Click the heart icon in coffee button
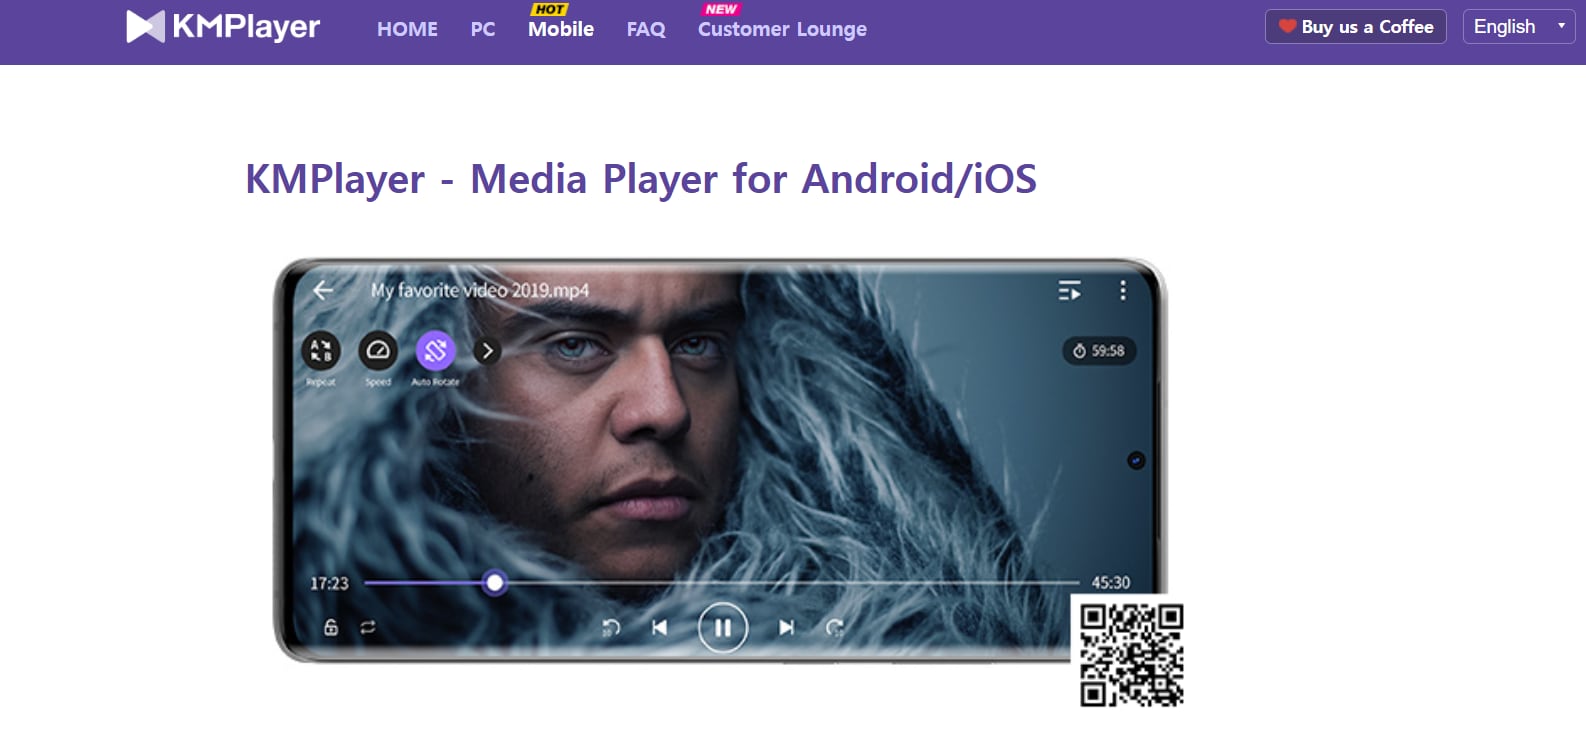Screen dimensions: 1586x739 pos(1287,27)
